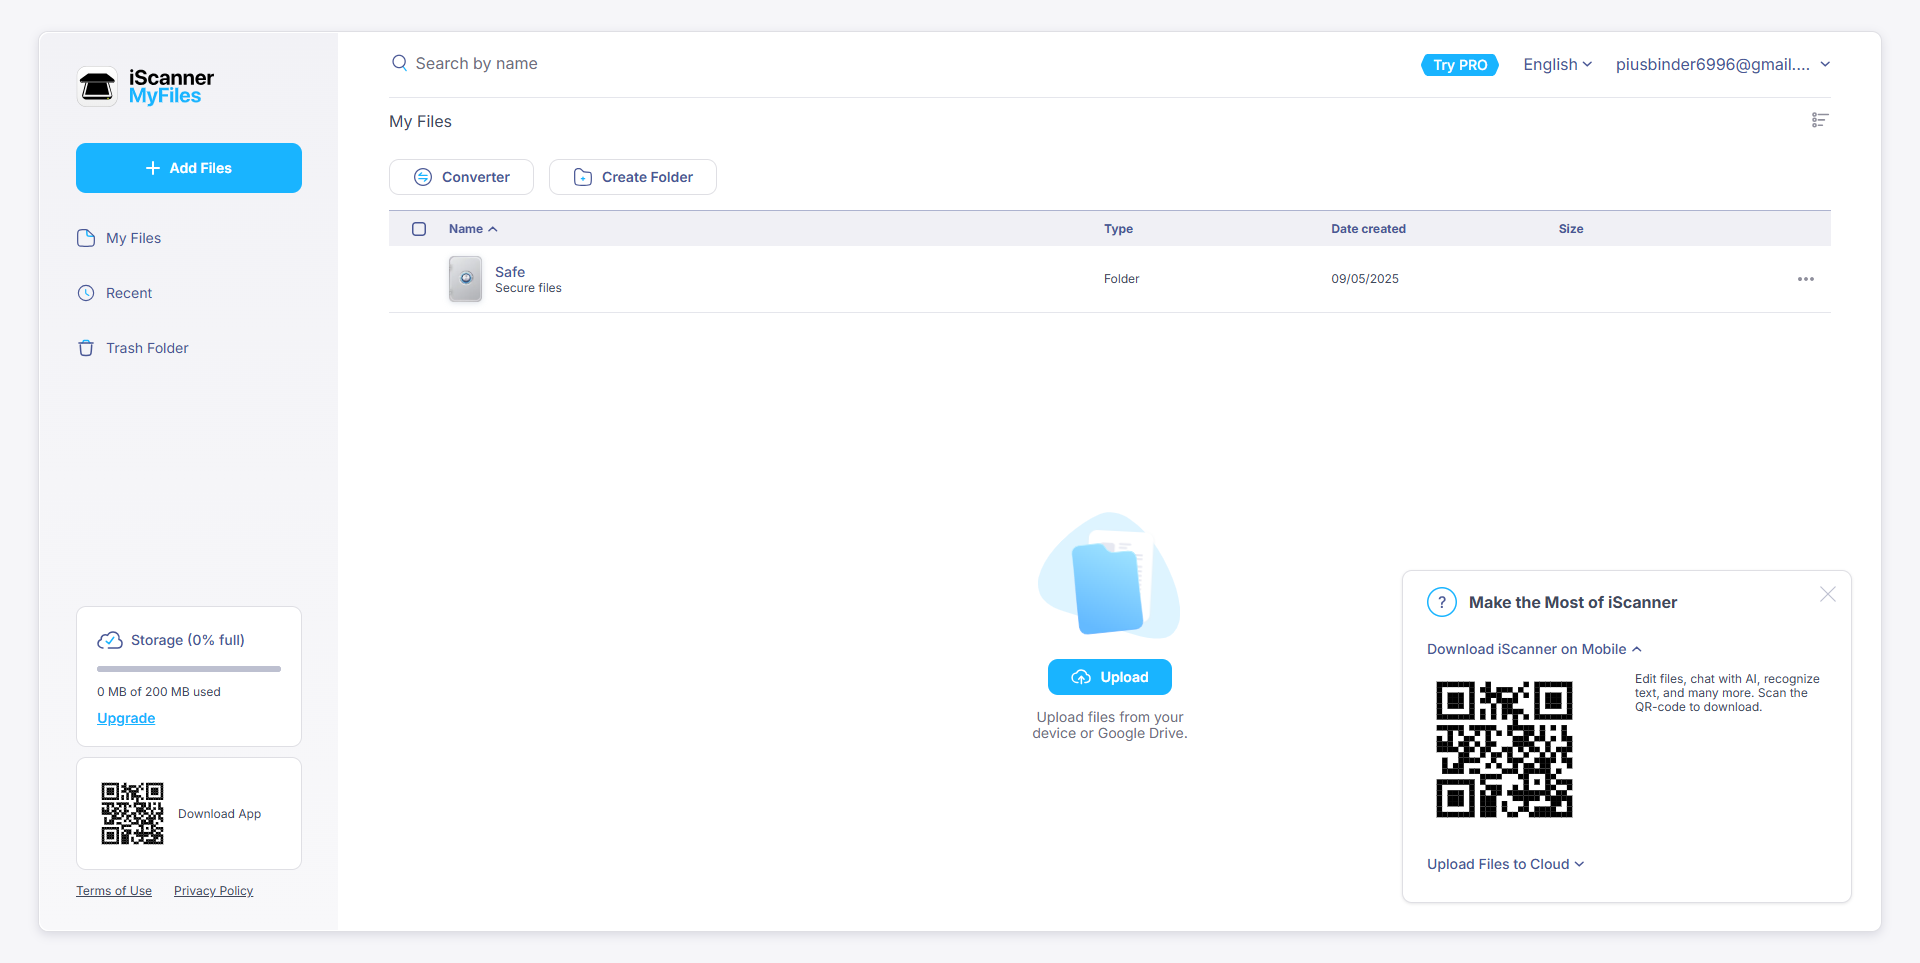Toggle the select all files checkbox
This screenshot has width=1920, height=963.
point(419,229)
